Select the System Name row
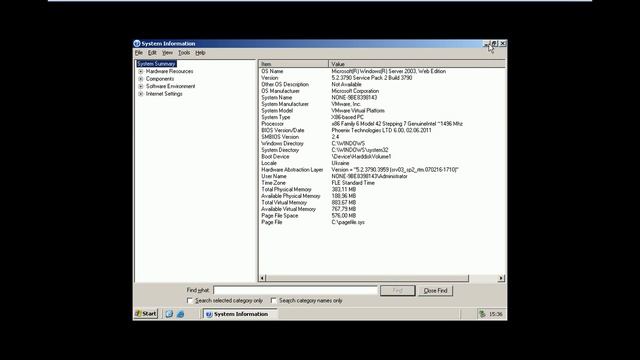The image size is (640, 360). tap(382, 98)
